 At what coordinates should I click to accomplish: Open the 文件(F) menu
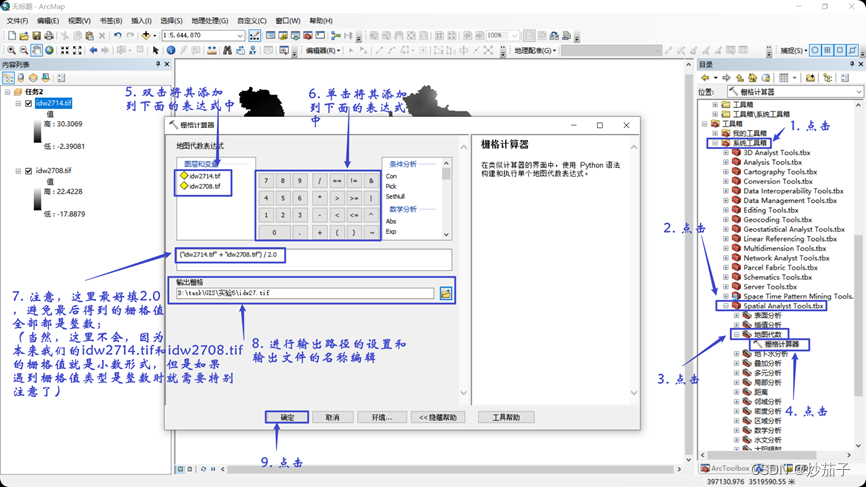[x=17, y=20]
